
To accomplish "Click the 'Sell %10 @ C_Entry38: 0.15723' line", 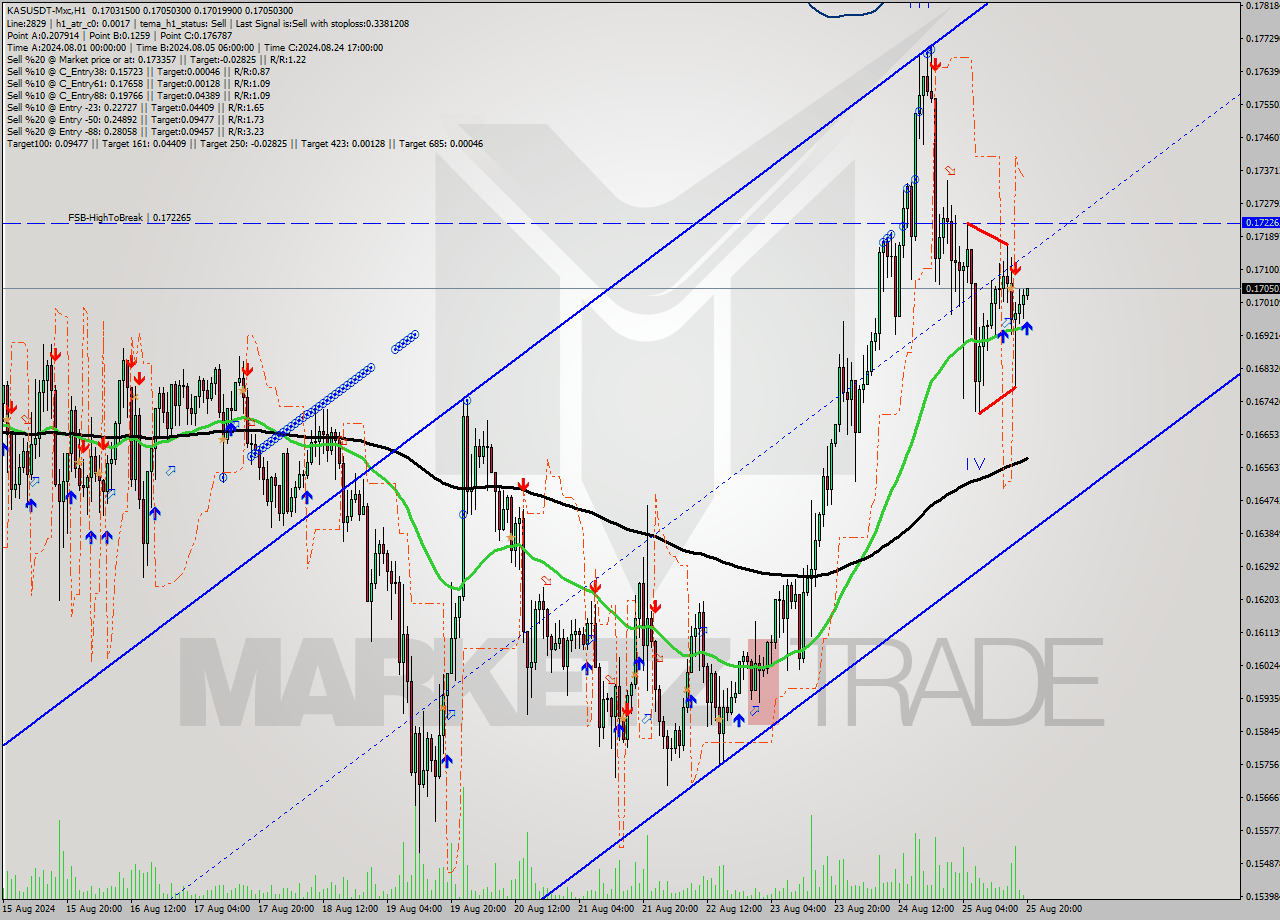I will (x=138, y=71).
